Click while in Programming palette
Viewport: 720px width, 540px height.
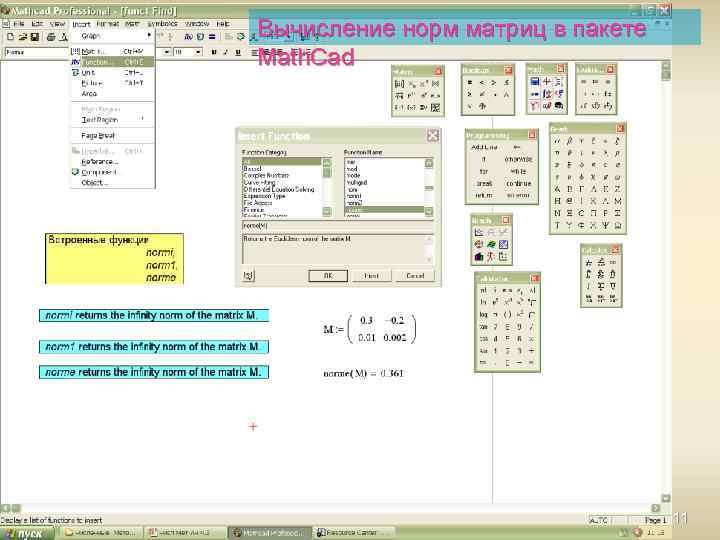click(518, 171)
